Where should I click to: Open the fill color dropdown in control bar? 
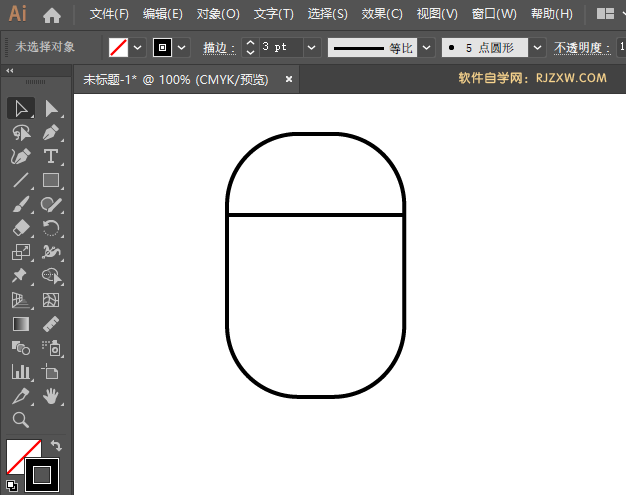click(138, 47)
